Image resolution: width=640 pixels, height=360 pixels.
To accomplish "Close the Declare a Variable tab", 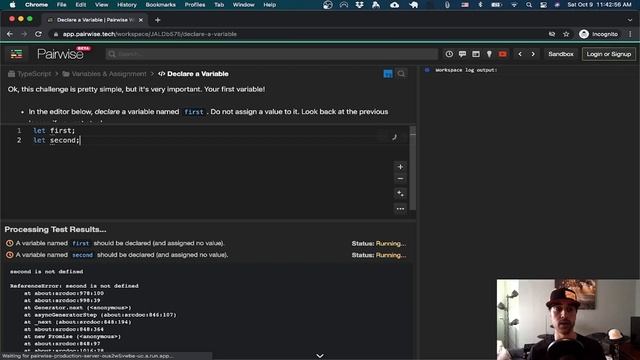I will point(141,20).
